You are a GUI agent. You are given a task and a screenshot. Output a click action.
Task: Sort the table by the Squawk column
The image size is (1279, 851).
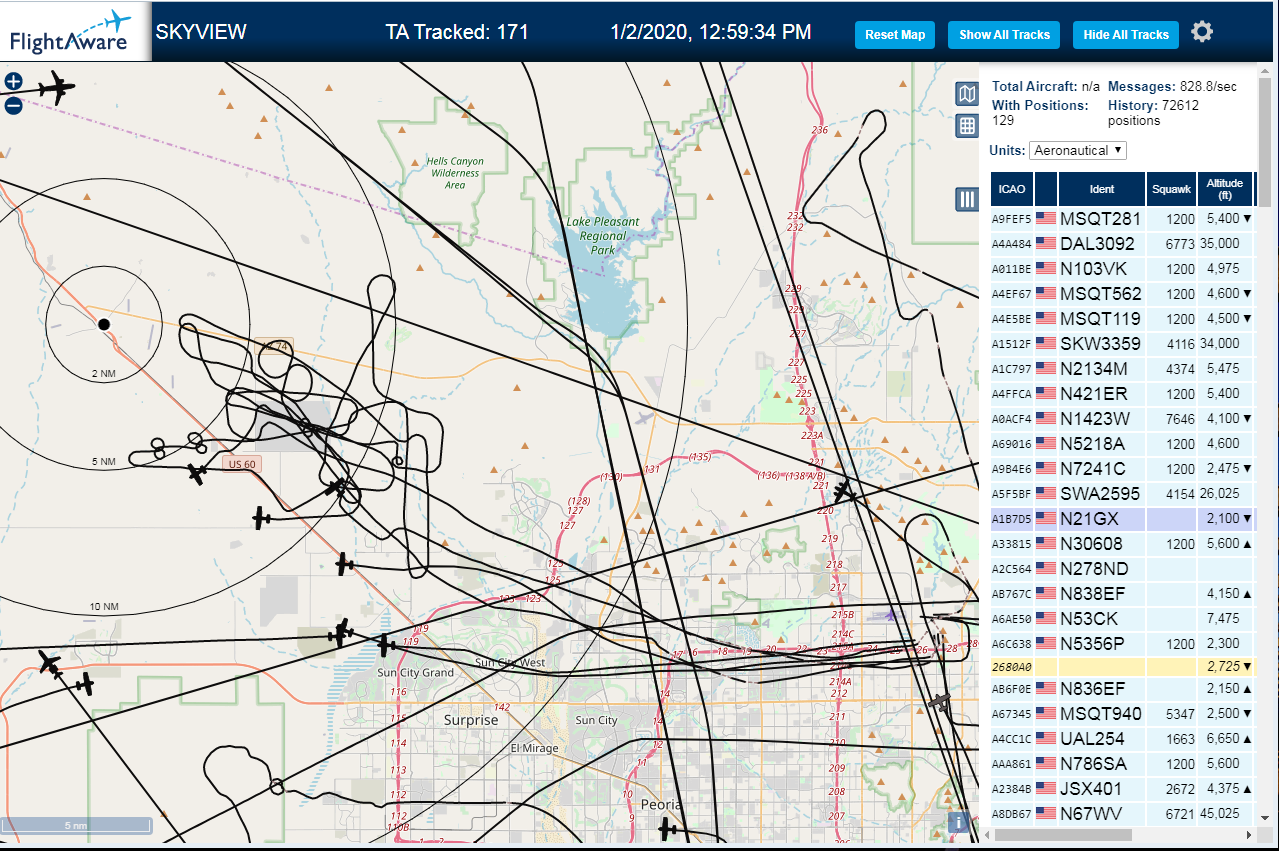[x=1171, y=189]
